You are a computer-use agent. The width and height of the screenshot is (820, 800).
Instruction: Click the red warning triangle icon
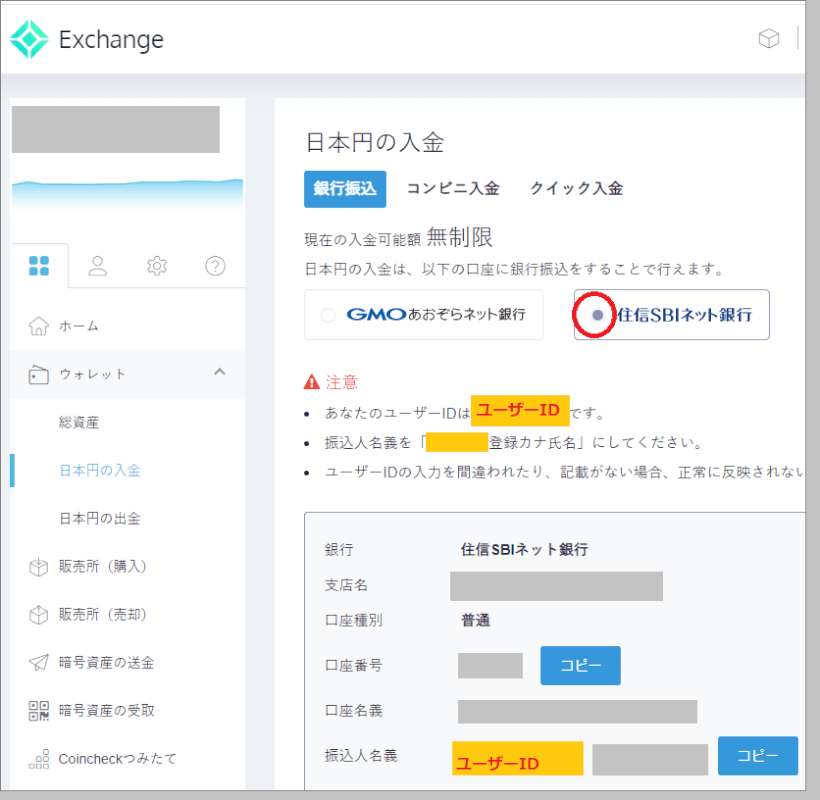coord(312,382)
